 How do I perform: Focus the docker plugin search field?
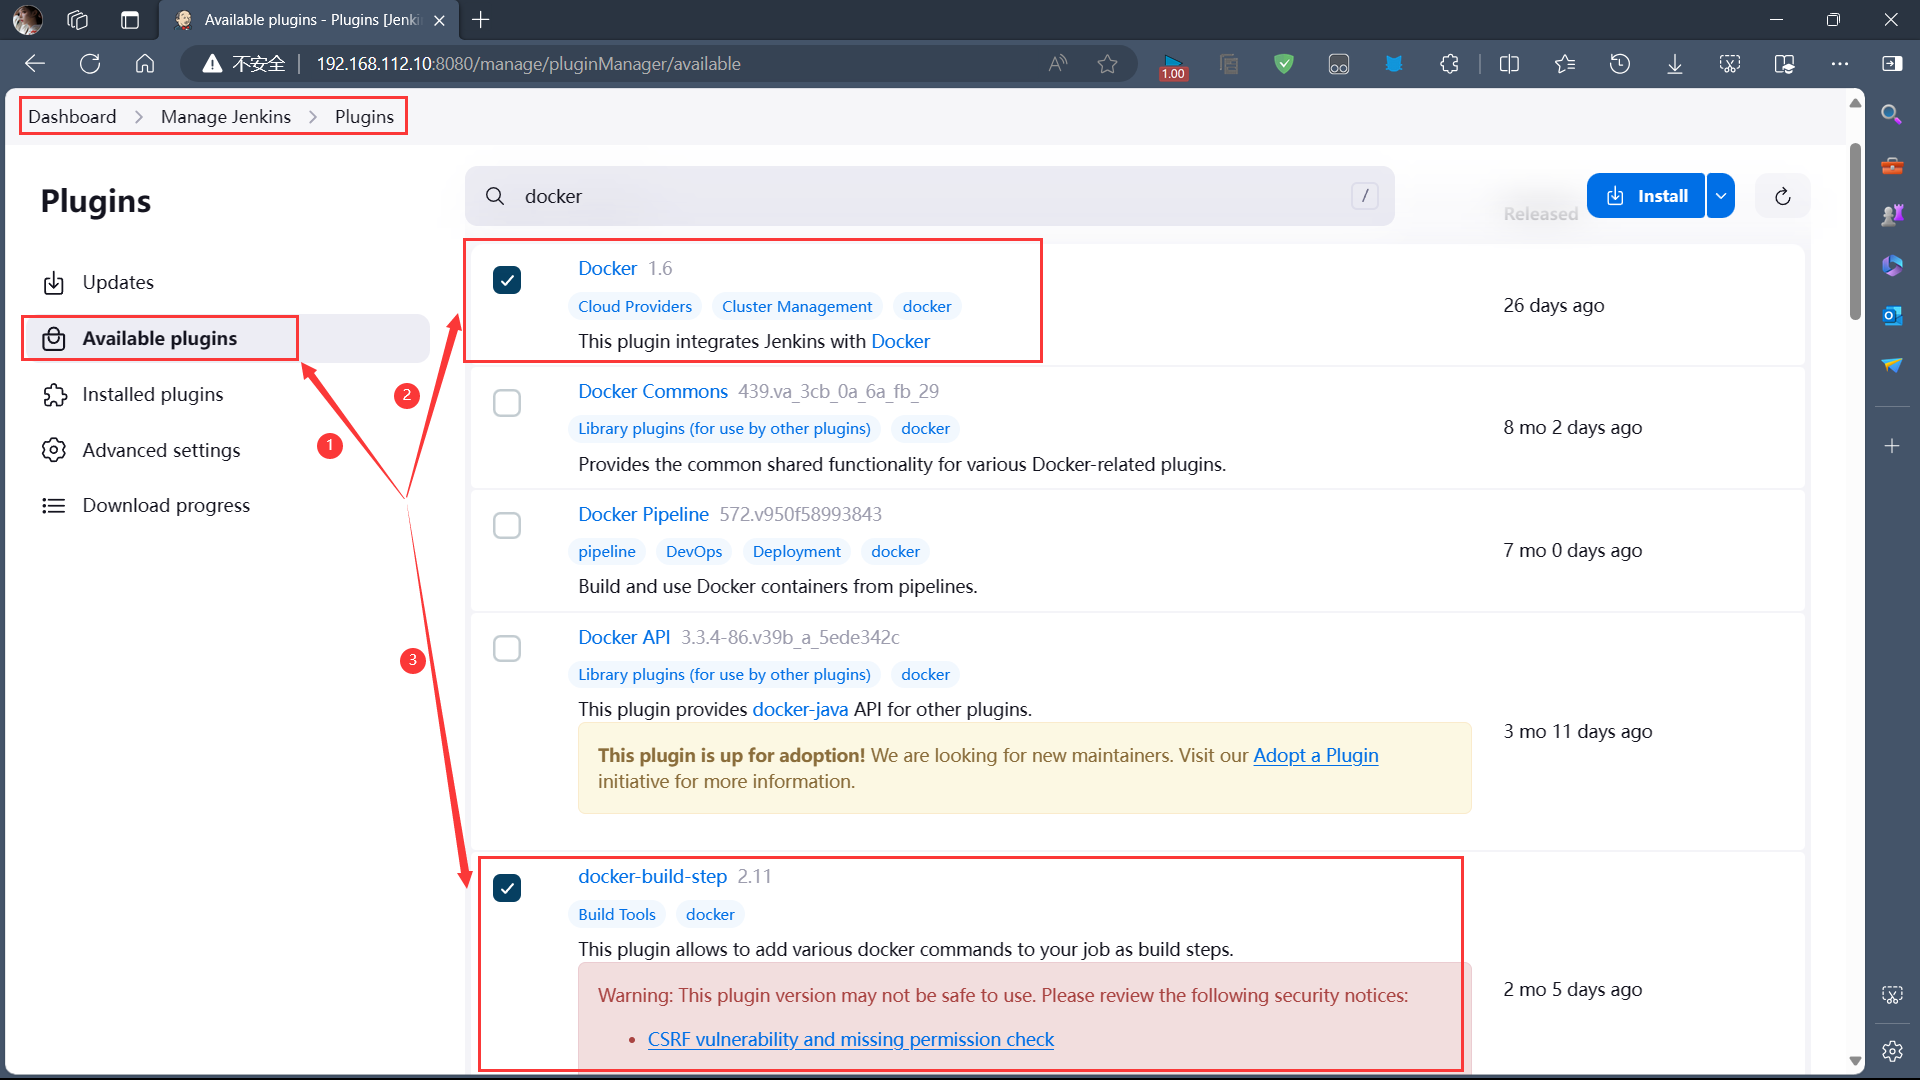930,196
